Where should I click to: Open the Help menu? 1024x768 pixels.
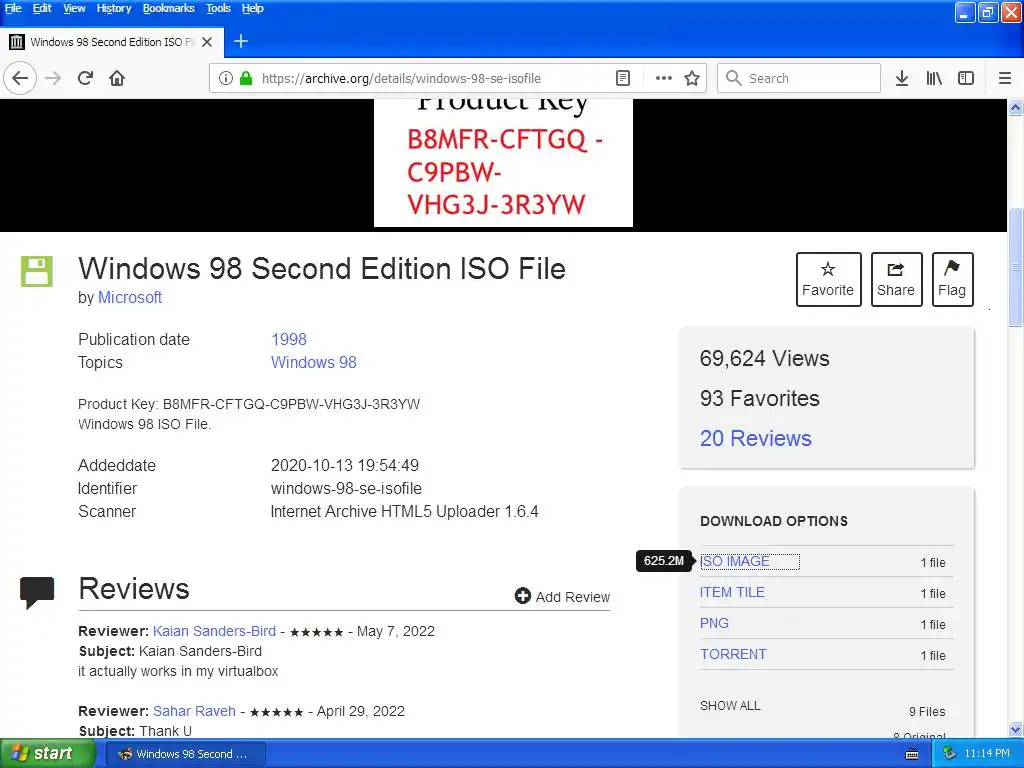point(252,8)
